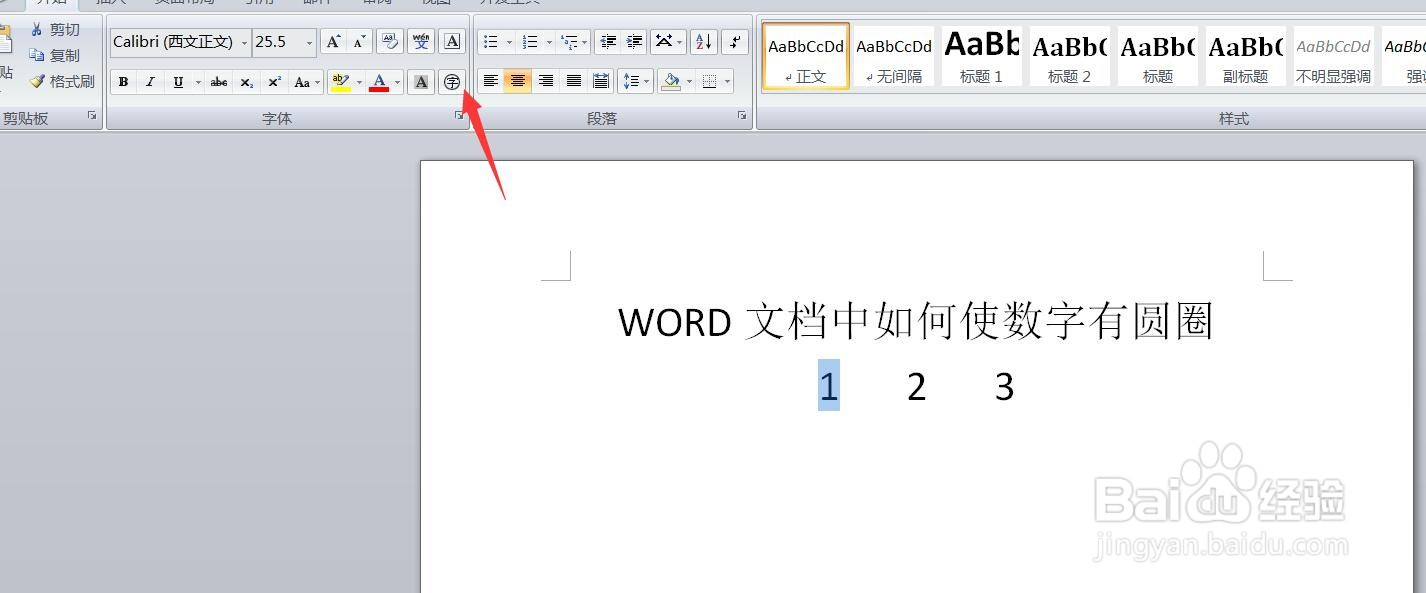Toggle Subscript formatting

pos(247,82)
